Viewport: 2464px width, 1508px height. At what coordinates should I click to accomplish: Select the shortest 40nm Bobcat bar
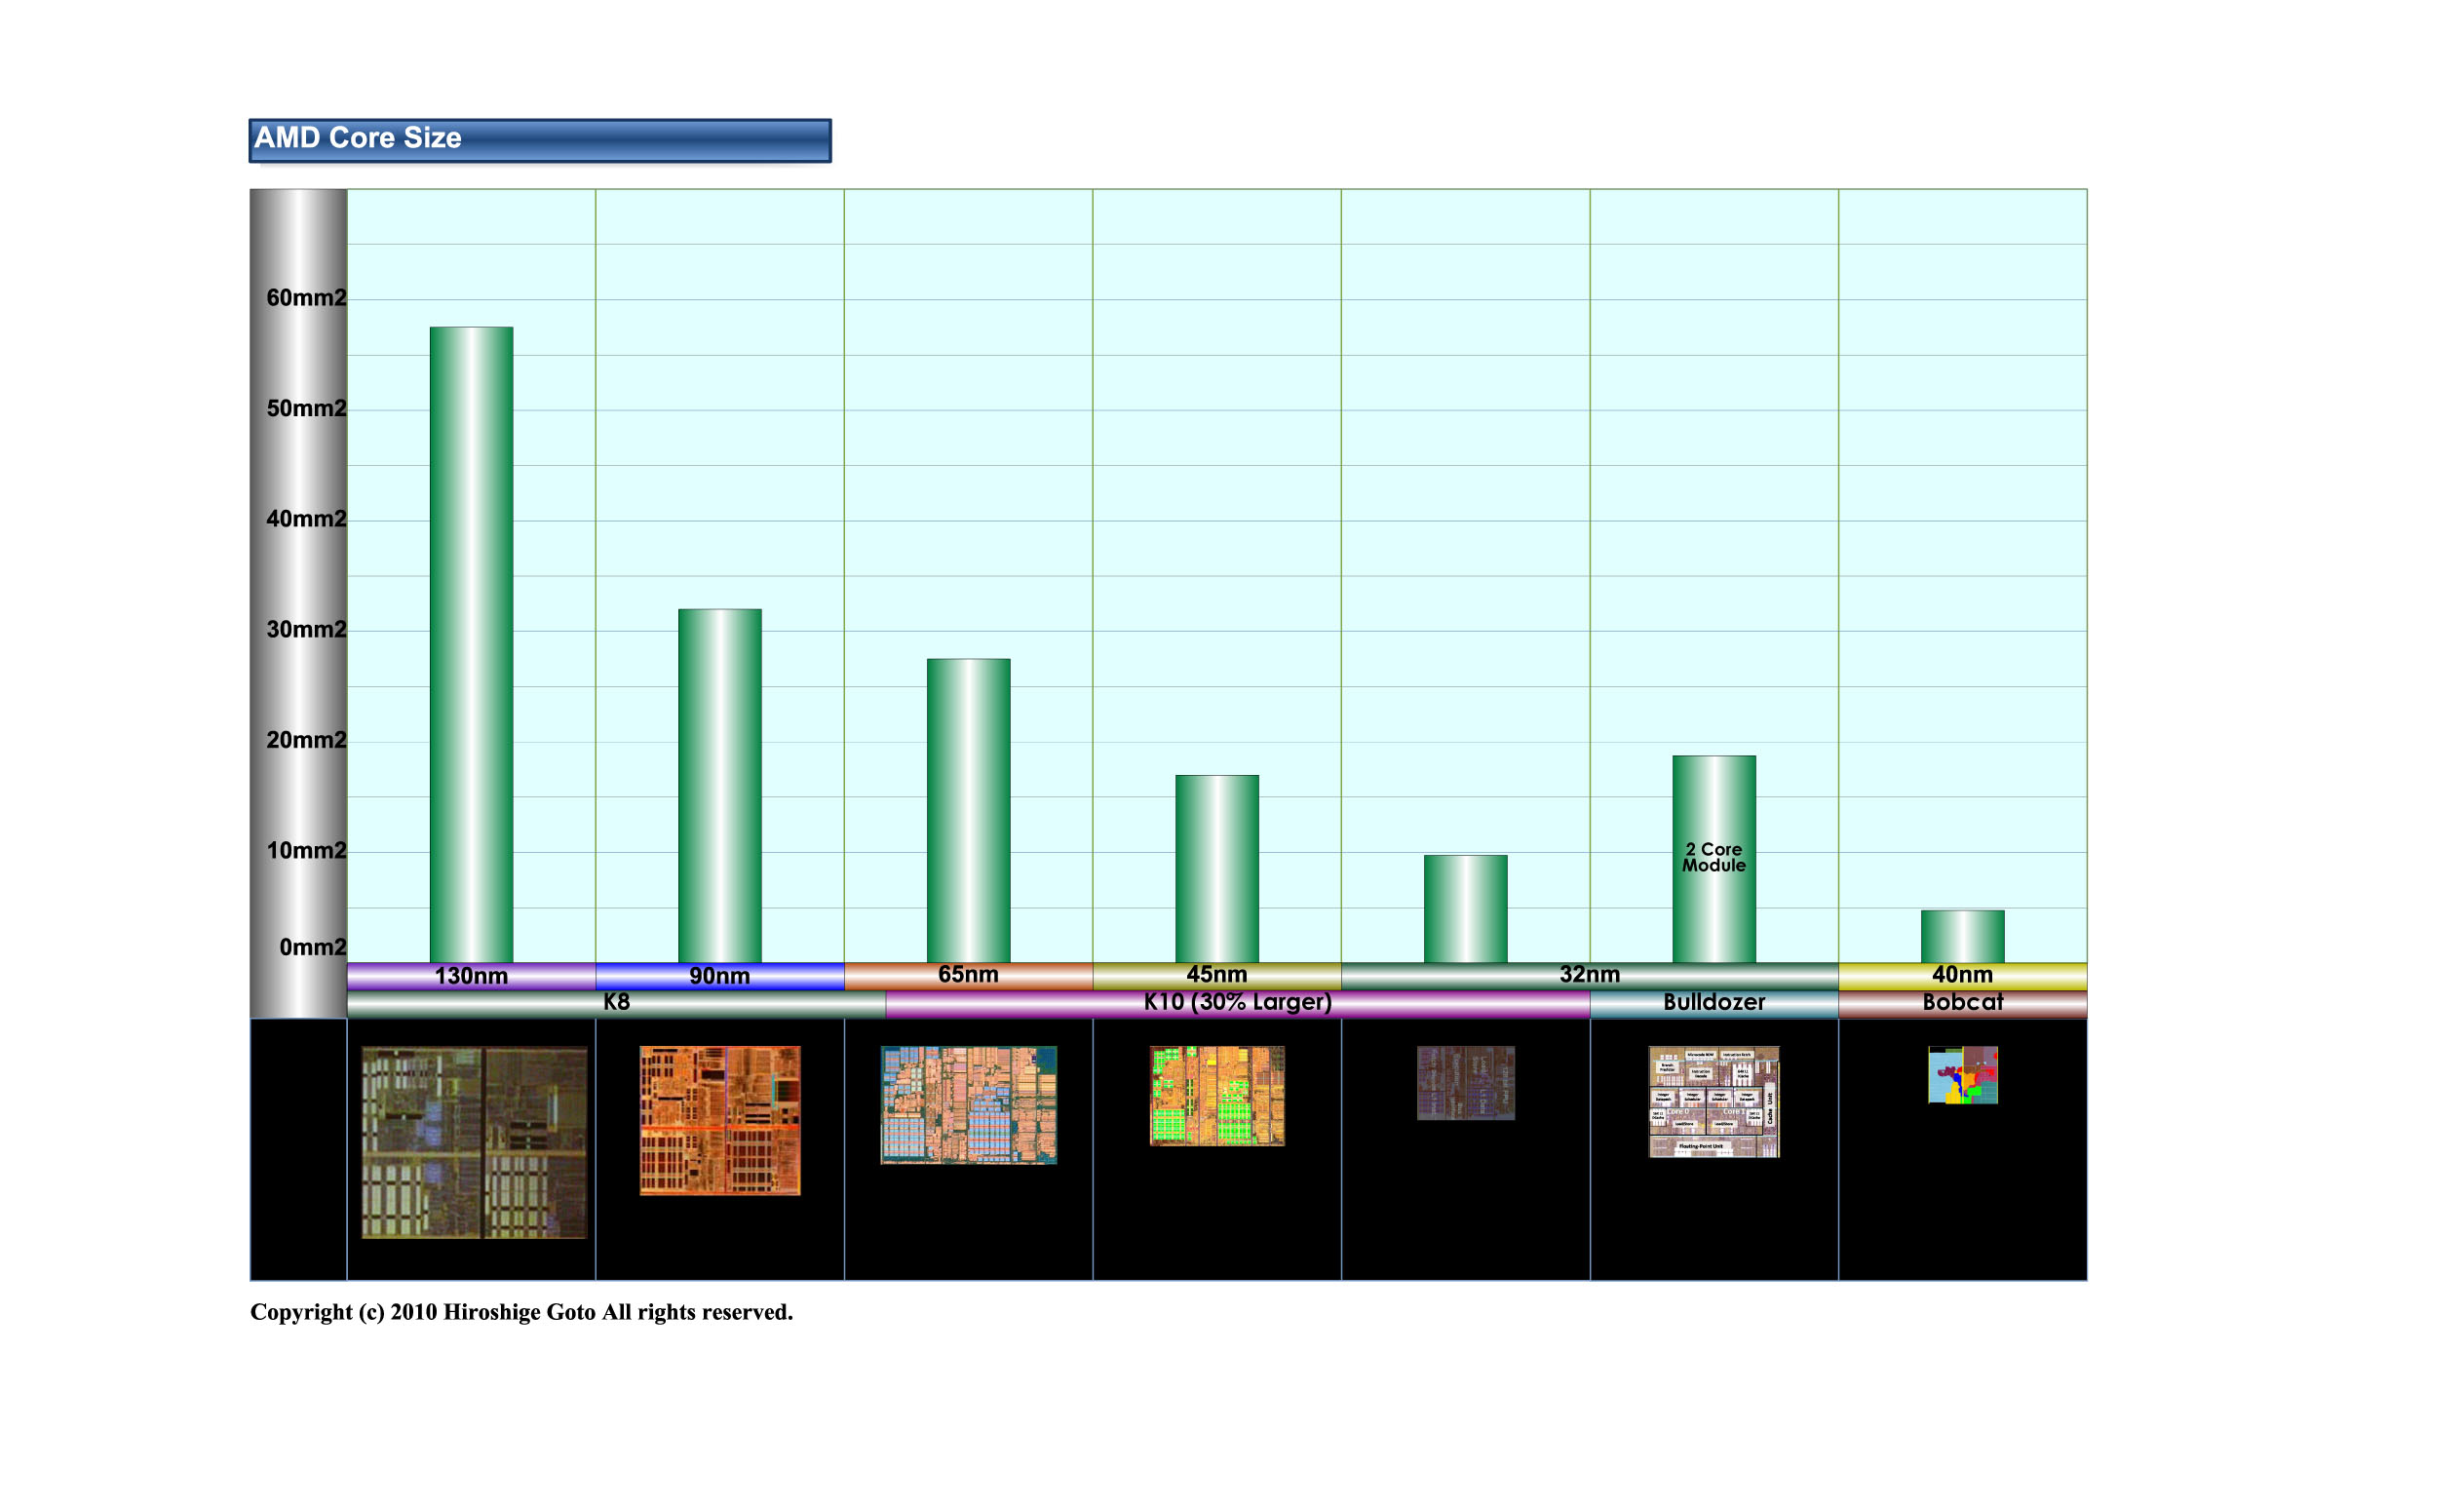[x=1962, y=936]
